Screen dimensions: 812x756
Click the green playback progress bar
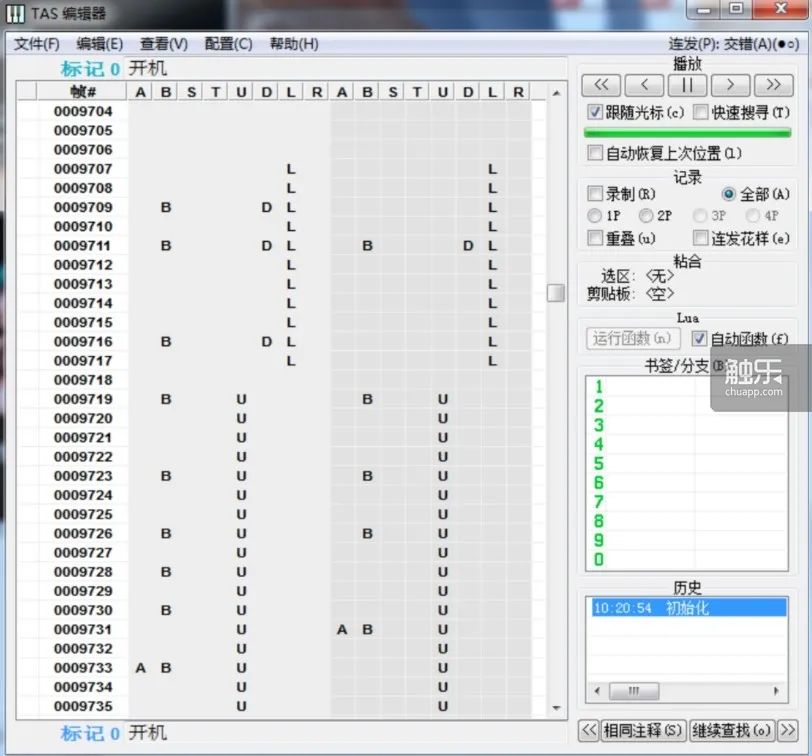pyautogui.click(x=687, y=133)
